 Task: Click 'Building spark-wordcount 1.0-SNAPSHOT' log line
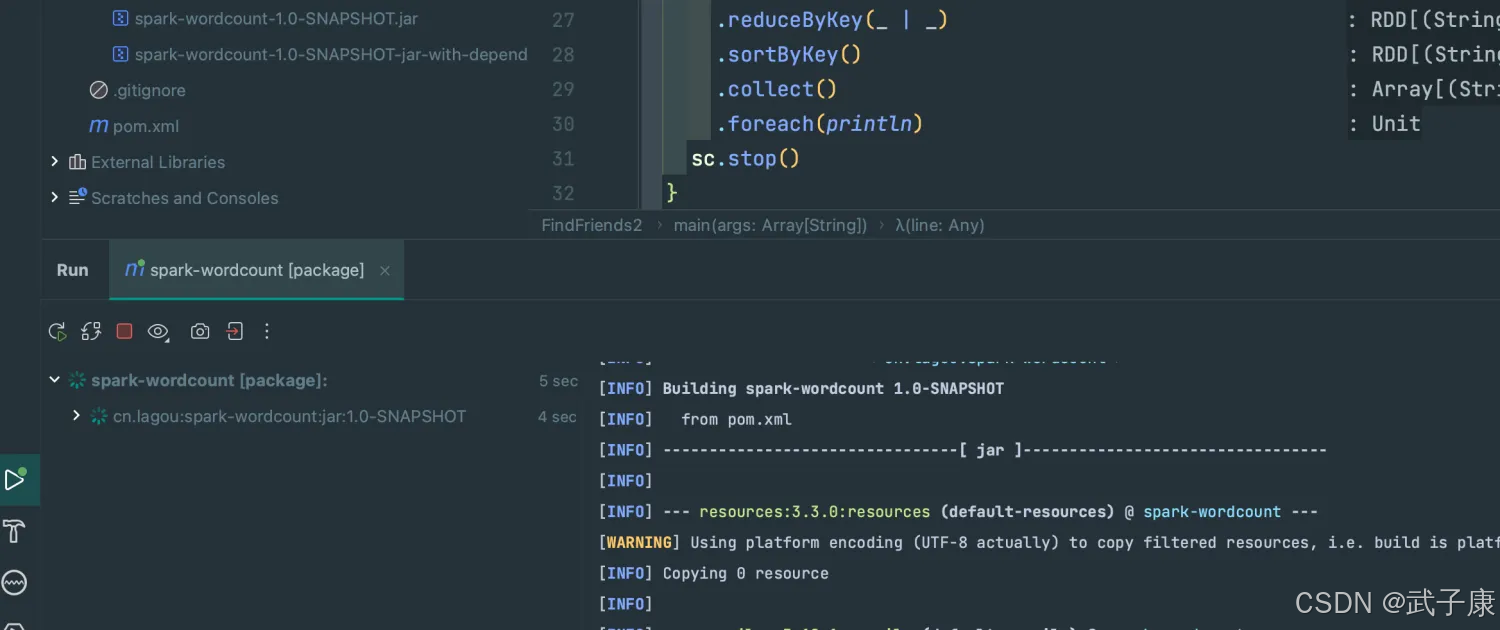click(833, 388)
